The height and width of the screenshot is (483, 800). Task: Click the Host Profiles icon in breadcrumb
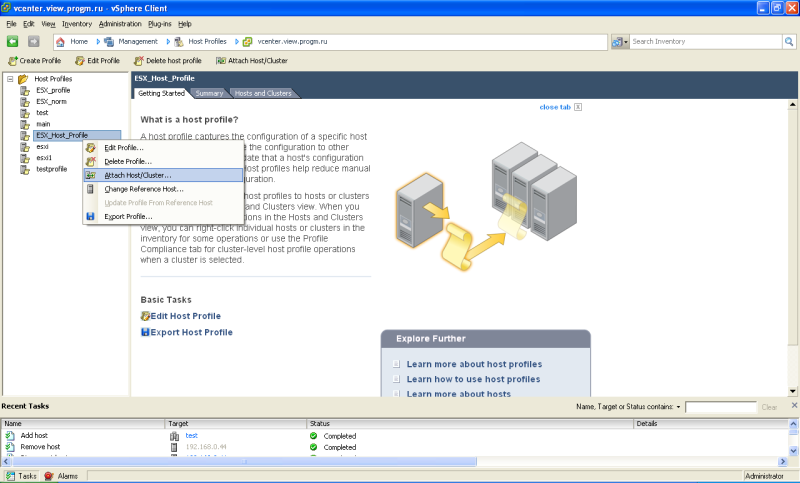pyautogui.click(x=179, y=42)
